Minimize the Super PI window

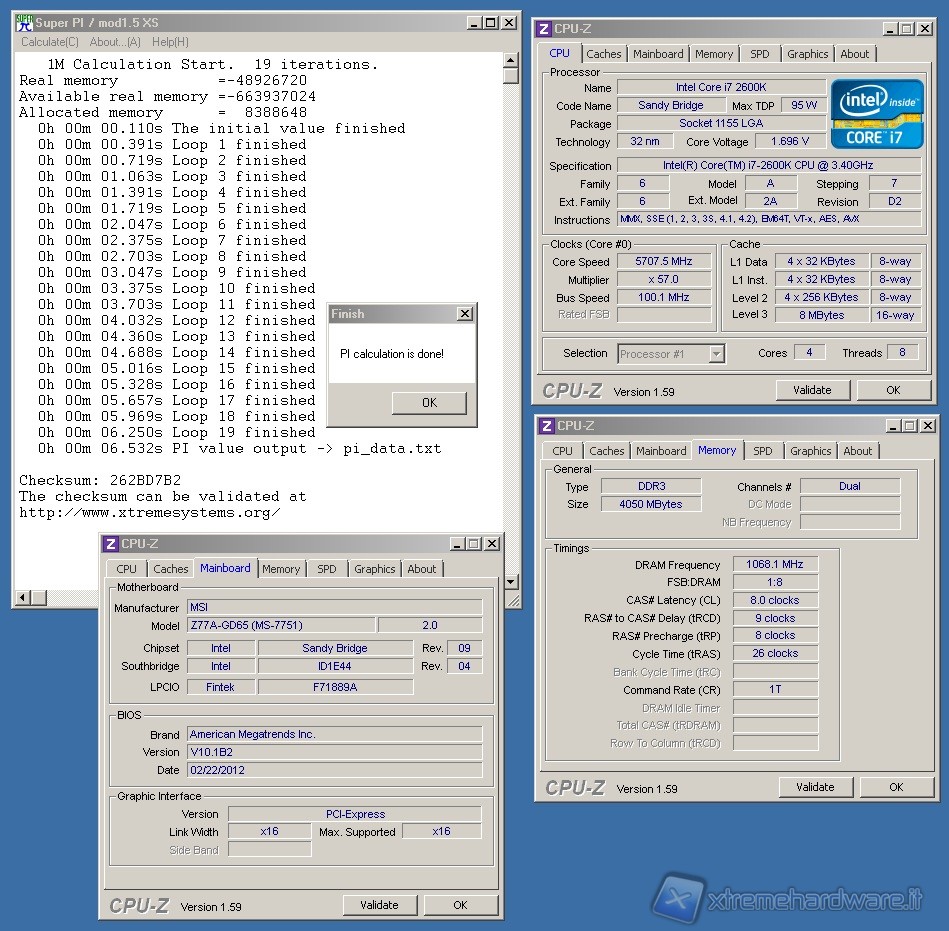[x=473, y=23]
